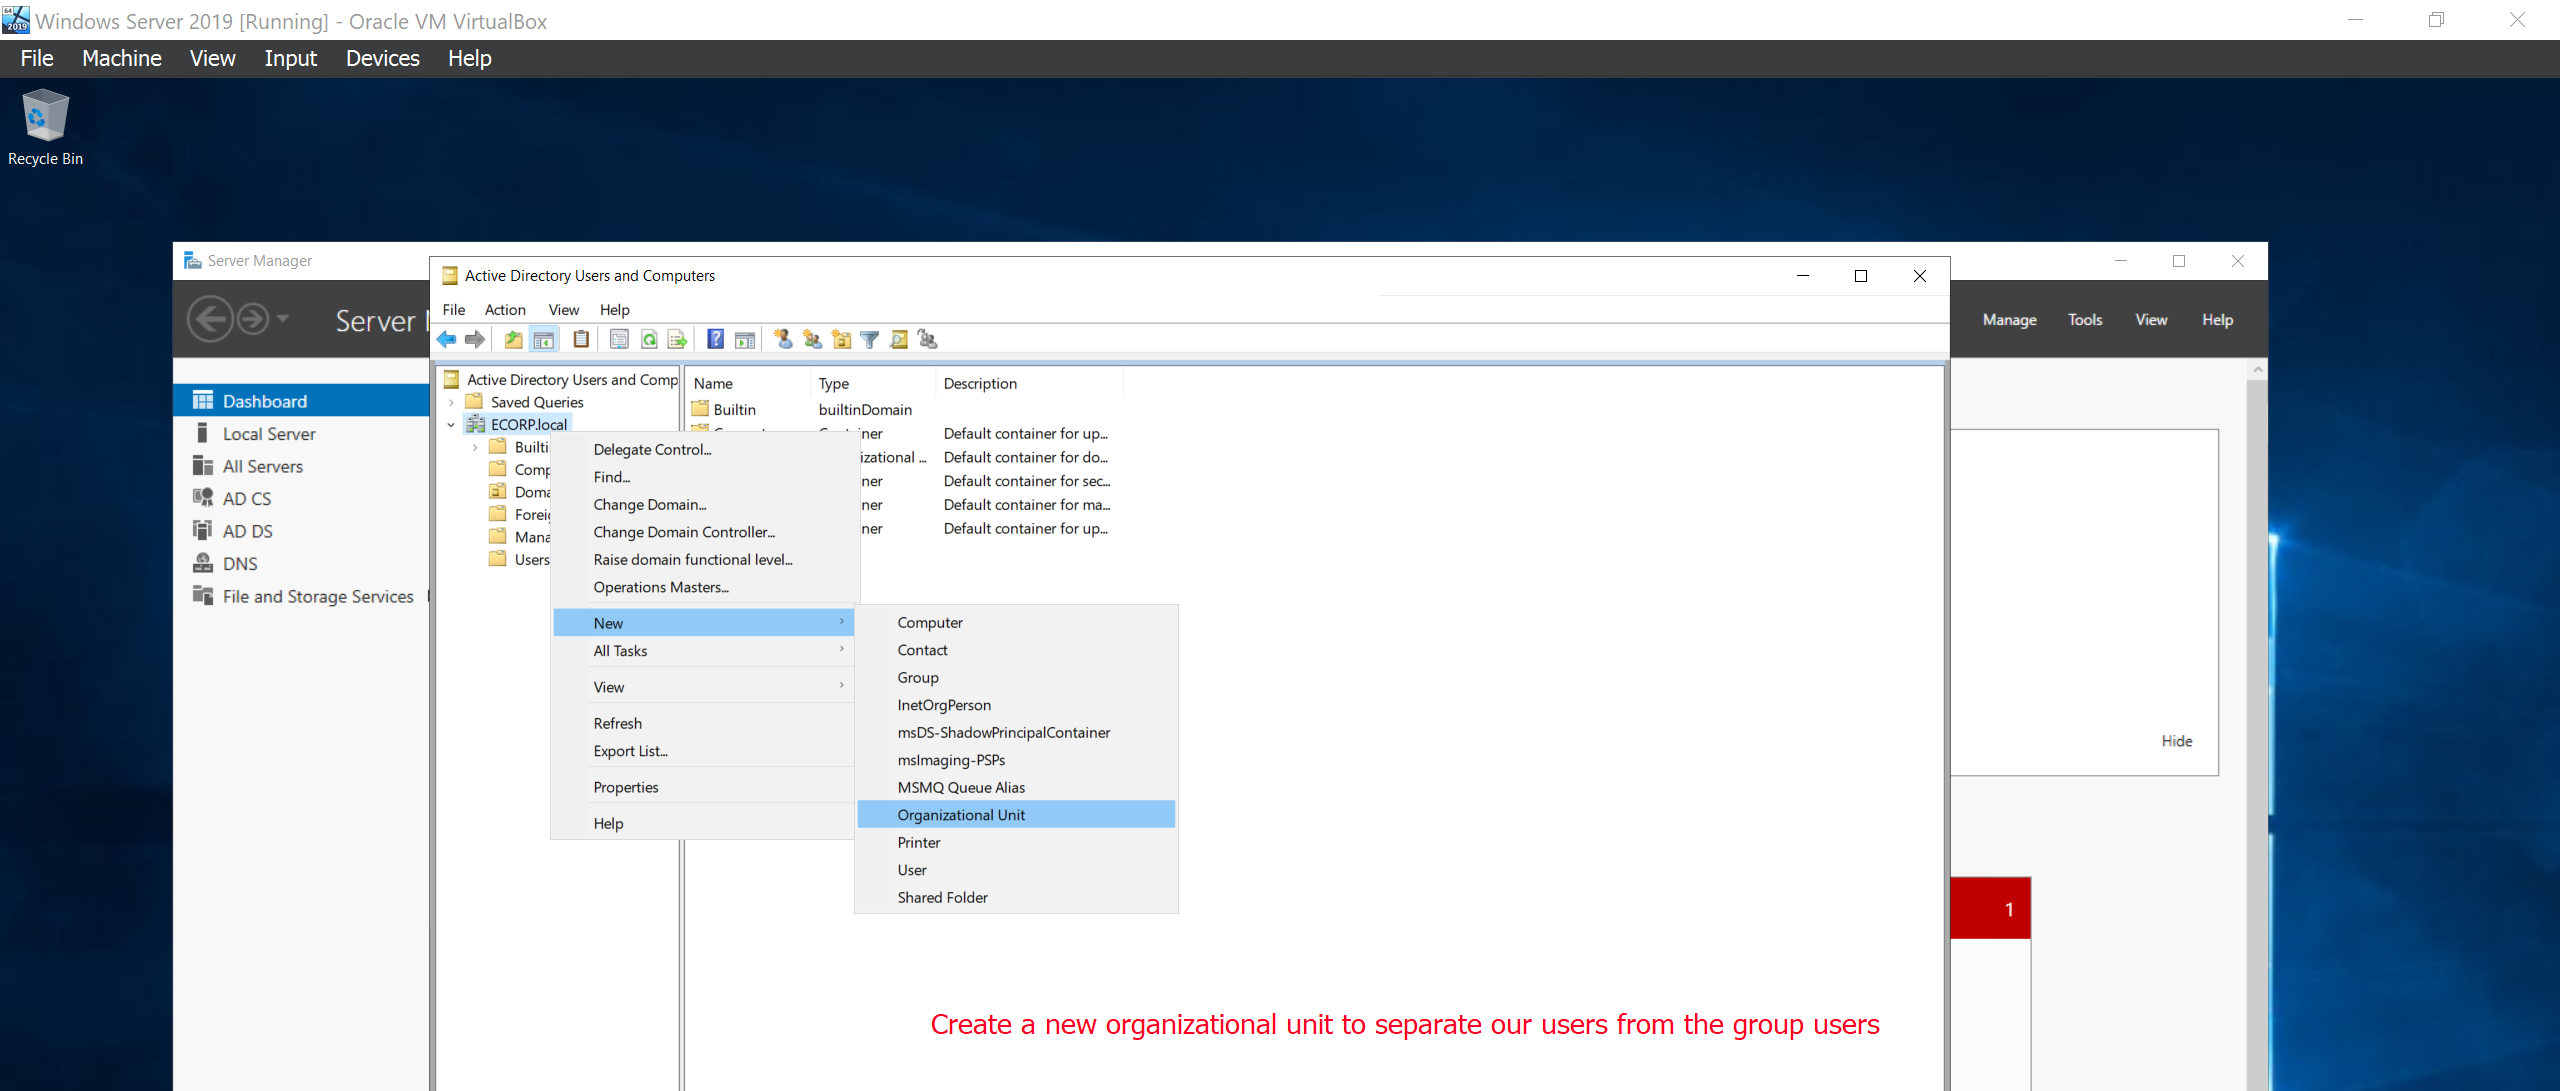Select AD CS in Server Manager sidebar
This screenshot has width=2560, height=1091.
(x=246, y=499)
